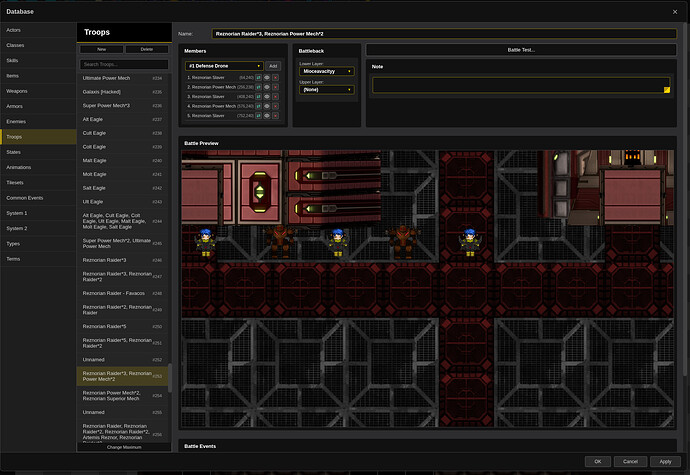Image resolution: width=690 pixels, height=475 pixels.
Task: Select troop Alt Eagle
Action: click(122, 119)
